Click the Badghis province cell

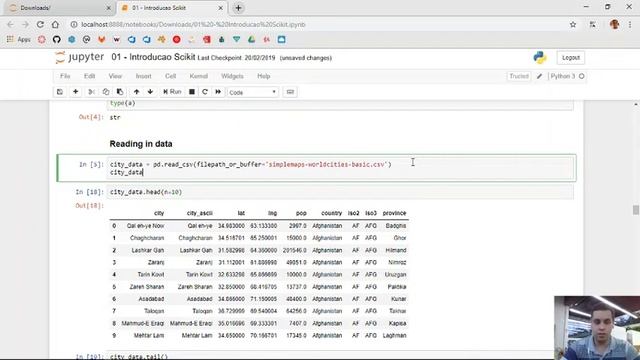point(396,226)
